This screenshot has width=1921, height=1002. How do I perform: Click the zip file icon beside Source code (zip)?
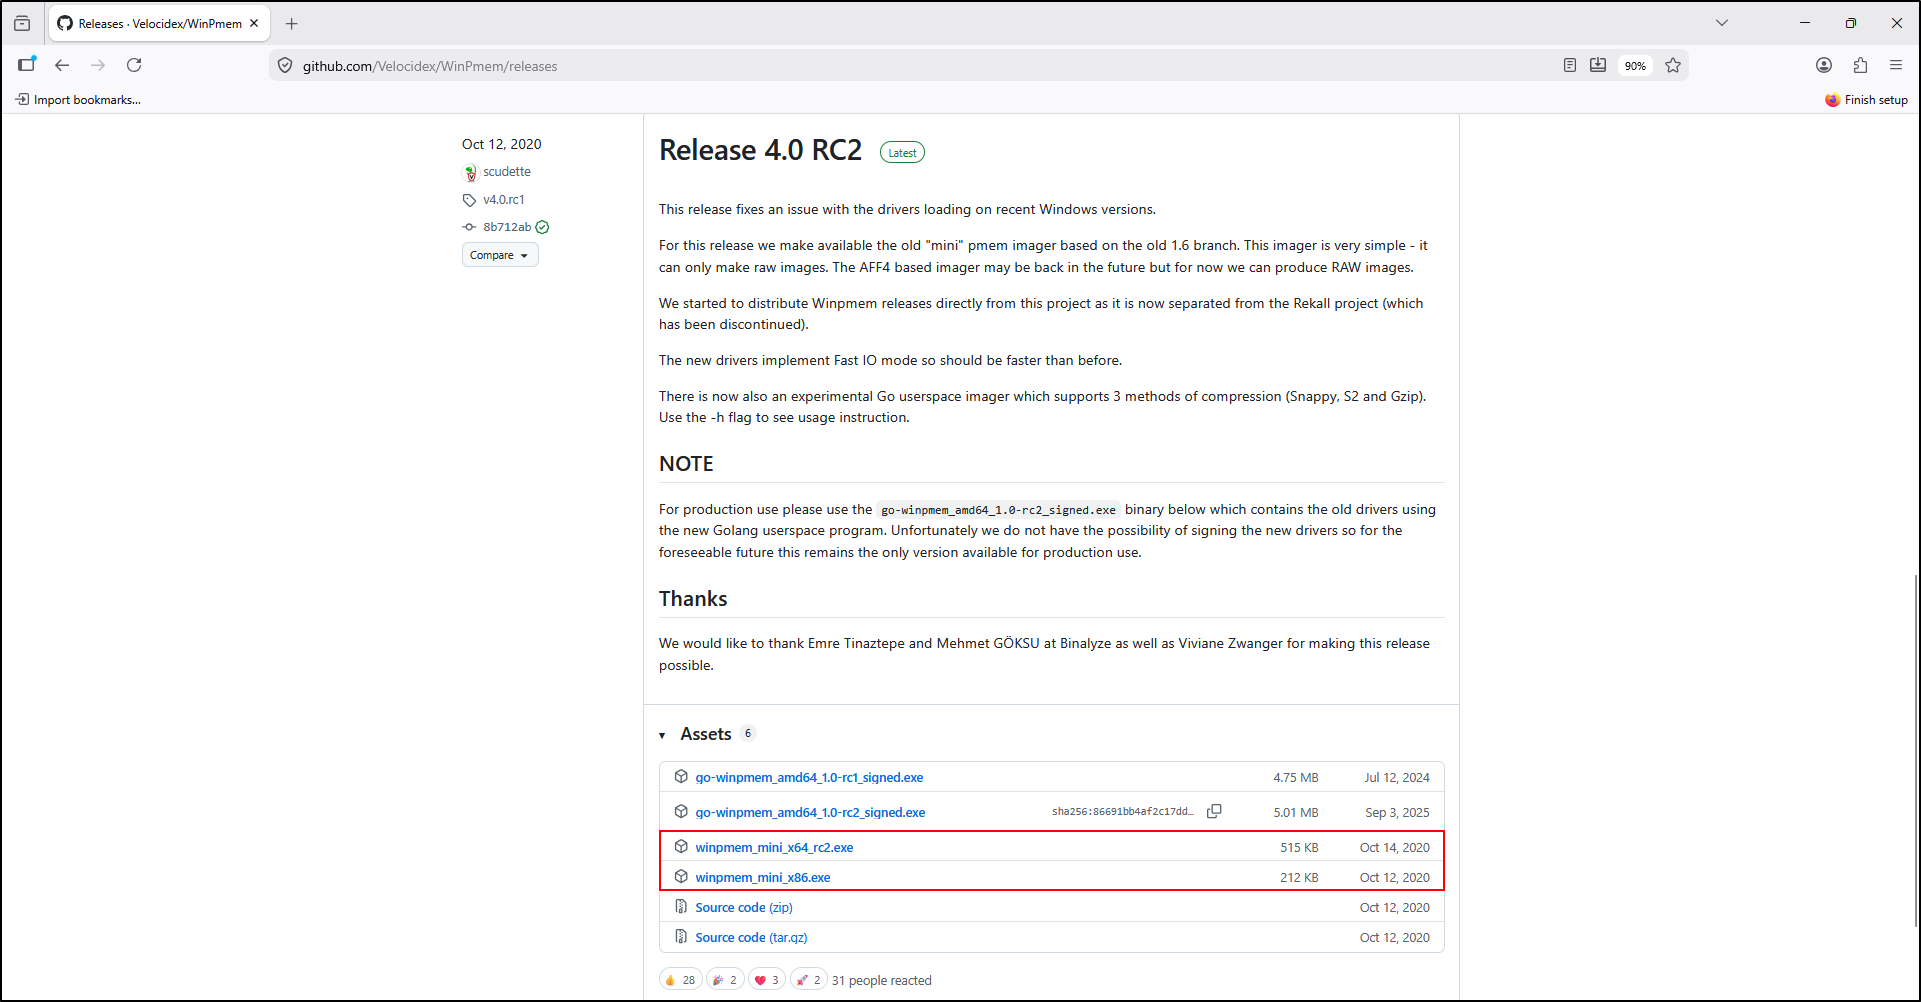[681, 906]
